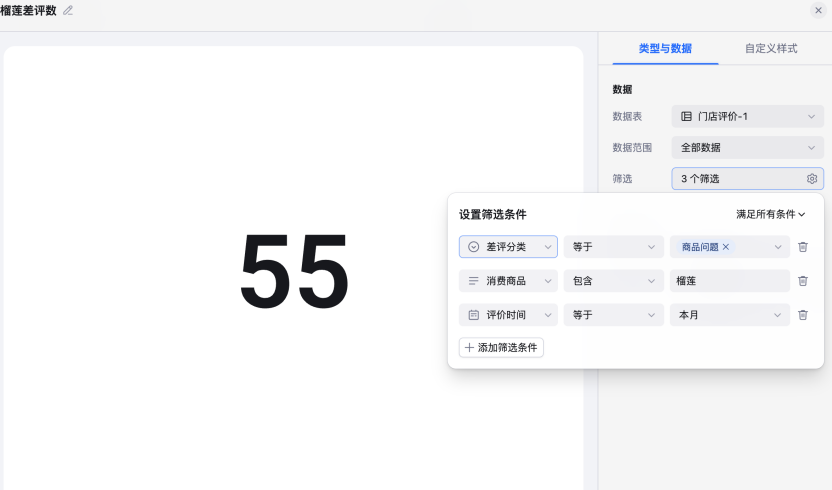Image resolution: width=832 pixels, height=490 pixels.
Task: Open the 包含 operator dropdown
Action: coord(613,281)
